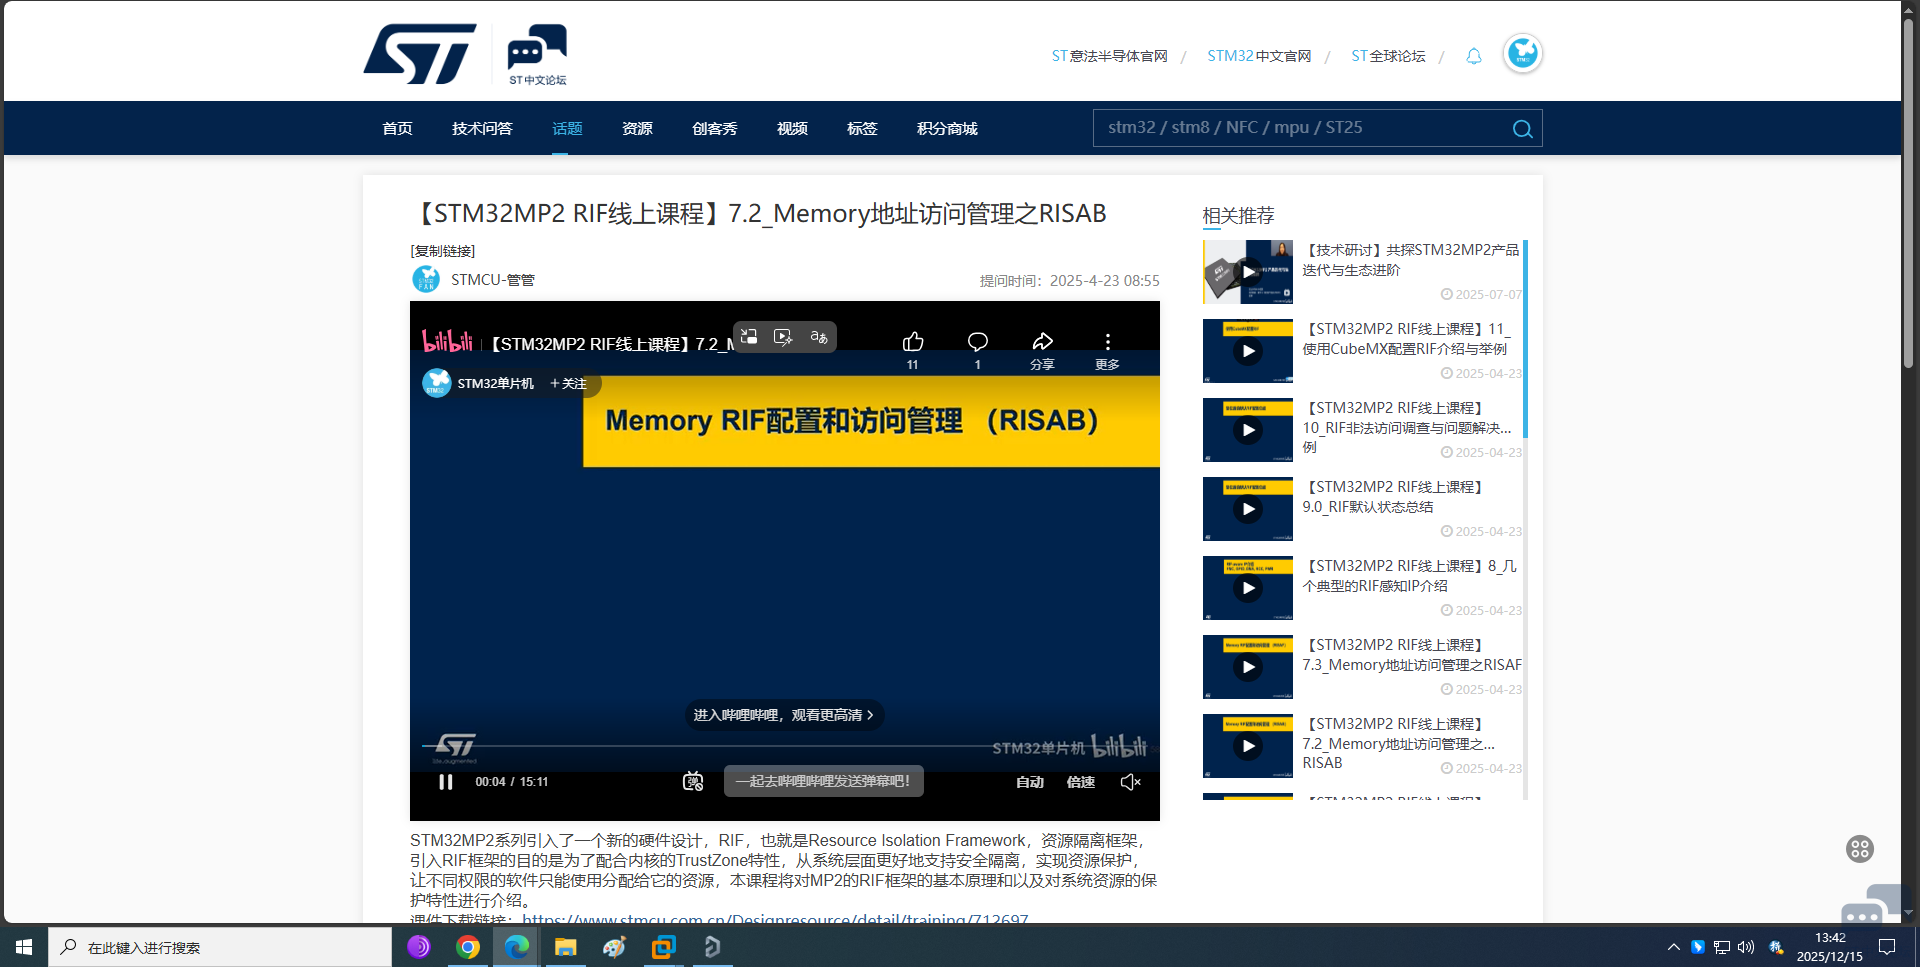
Task: Toggle danmaku display in the video player
Action: click(x=693, y=782)
